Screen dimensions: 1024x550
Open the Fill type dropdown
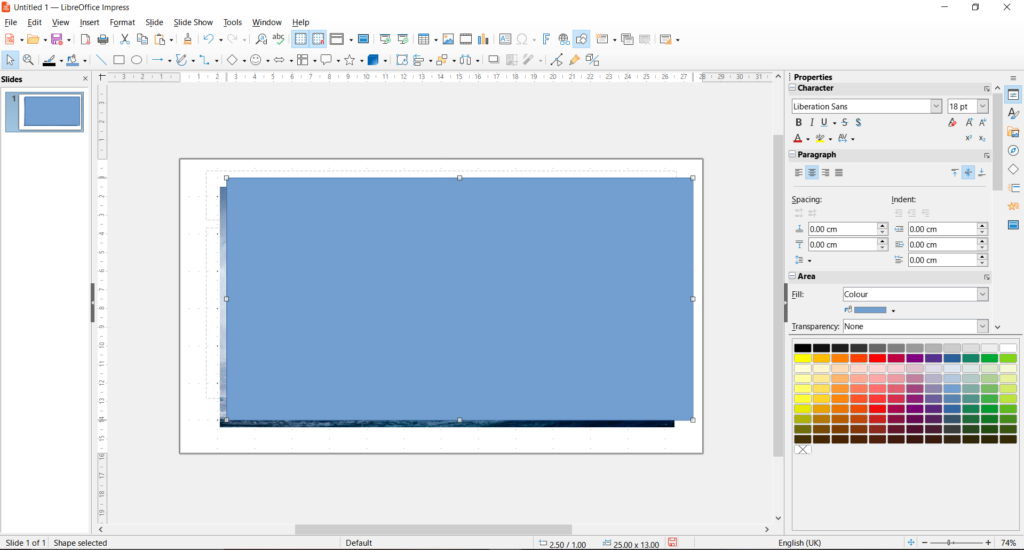[982, 294]
